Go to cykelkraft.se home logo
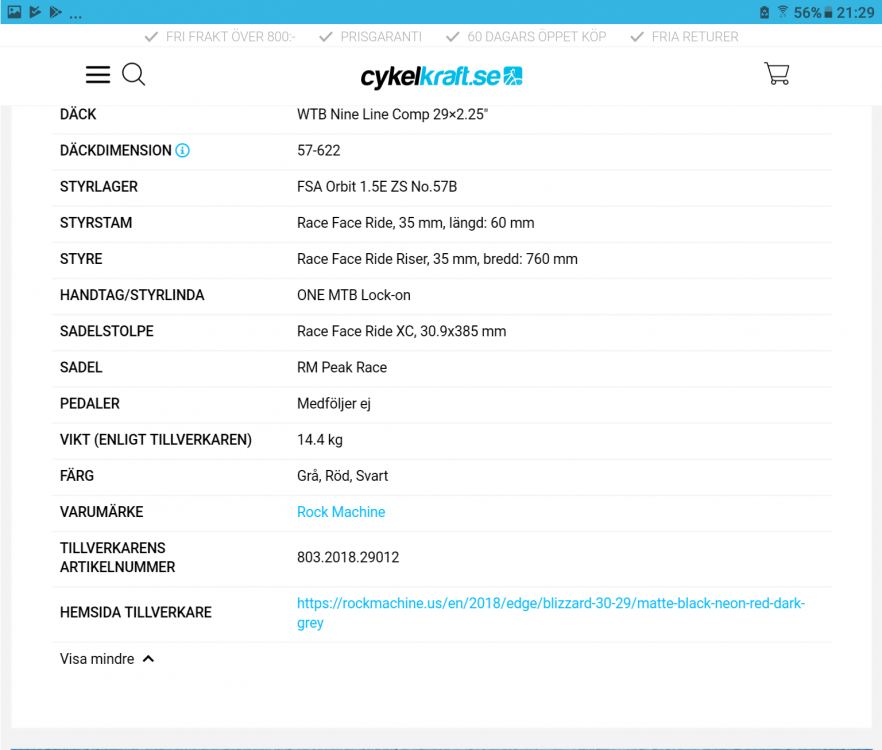Screen dimensions: 882x750 (x=442, y=77)
